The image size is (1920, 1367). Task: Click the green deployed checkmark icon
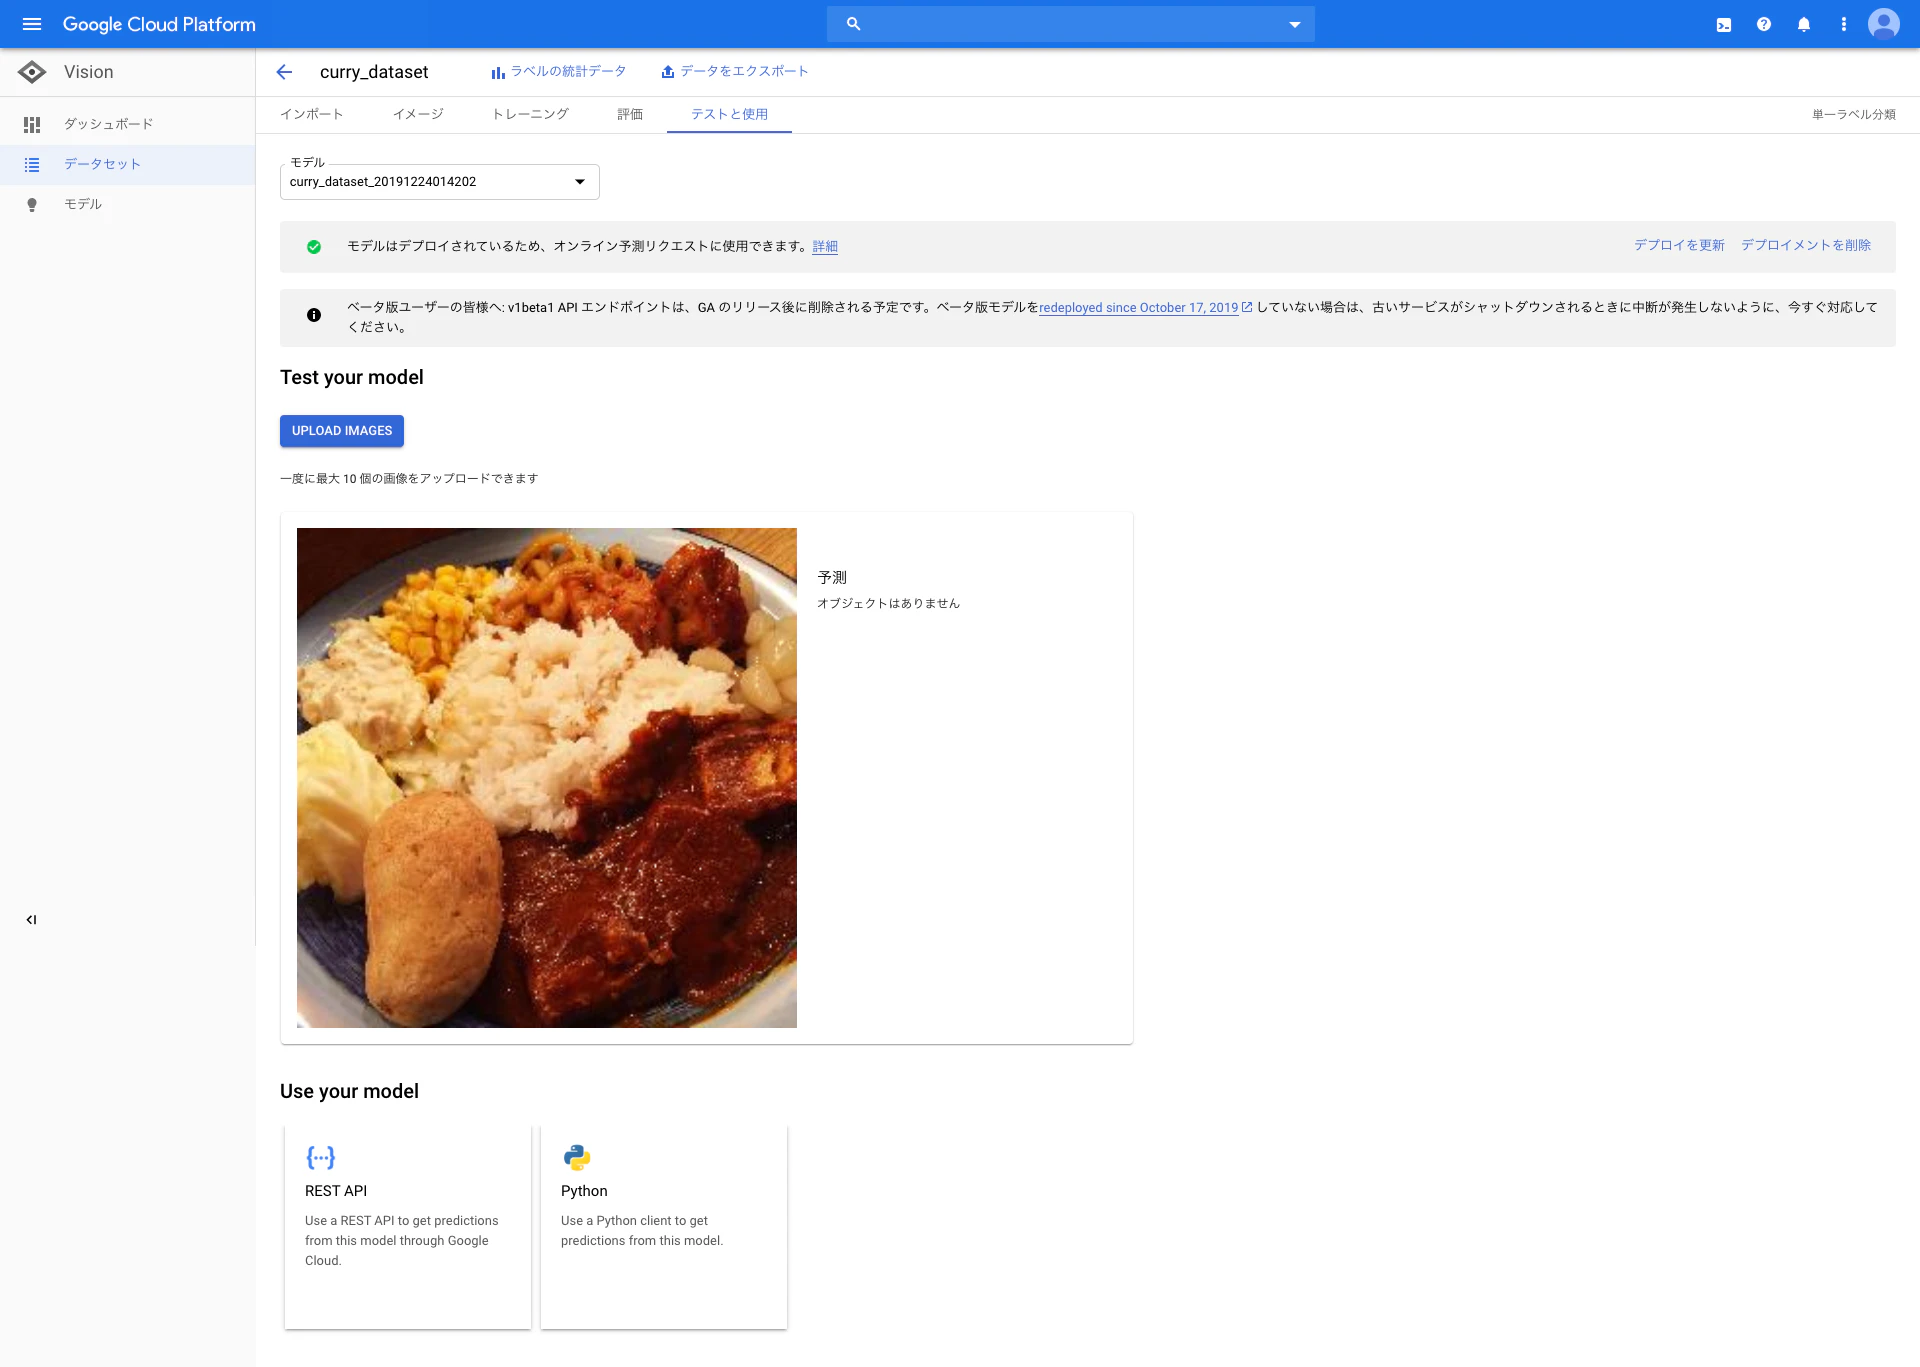(x=314, y=247)
